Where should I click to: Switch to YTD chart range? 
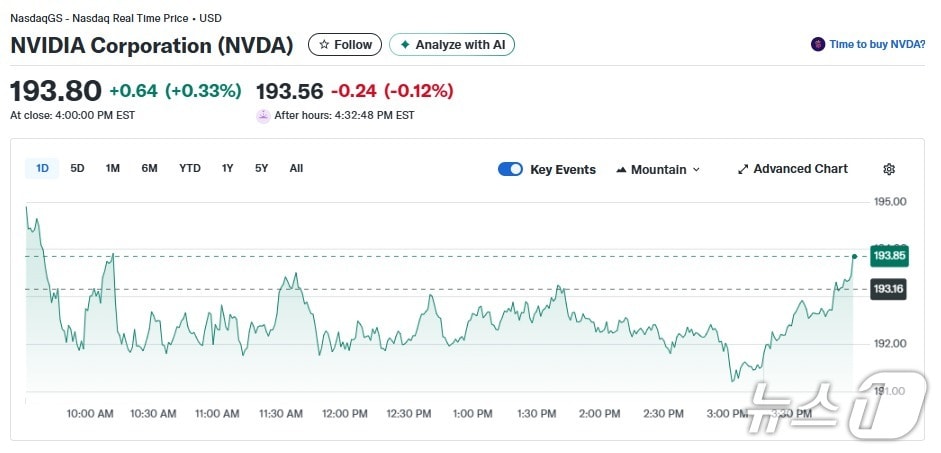tap(190, 168)
